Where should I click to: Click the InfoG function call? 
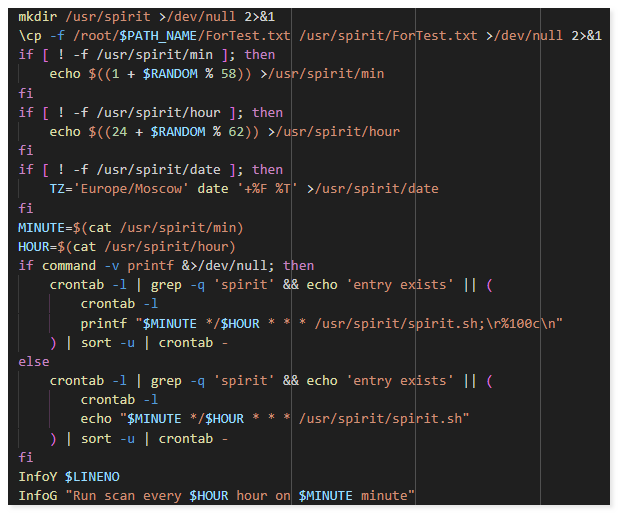[x=37, y=496]
